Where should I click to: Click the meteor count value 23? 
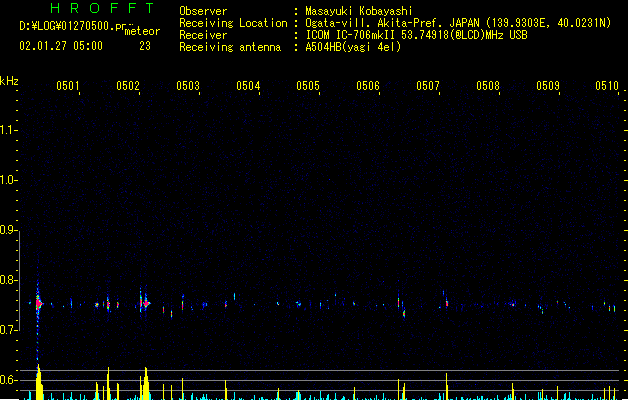145,46
